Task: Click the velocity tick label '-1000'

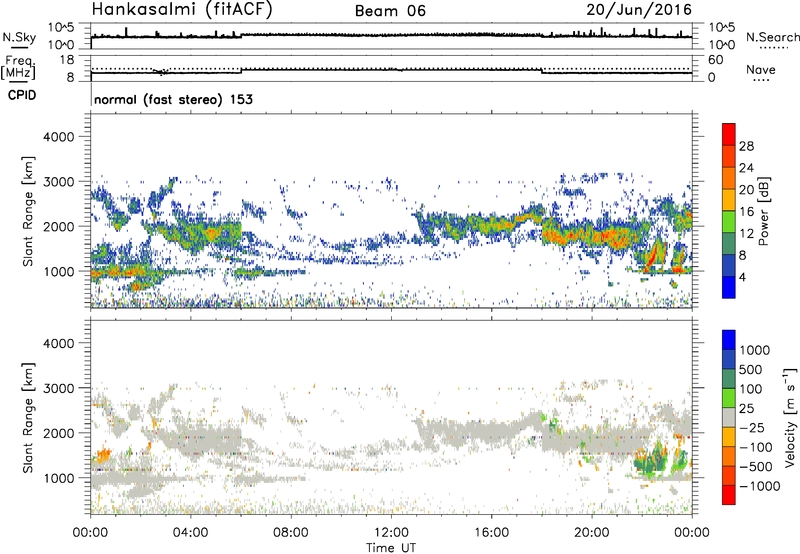Action: point(760,486)
